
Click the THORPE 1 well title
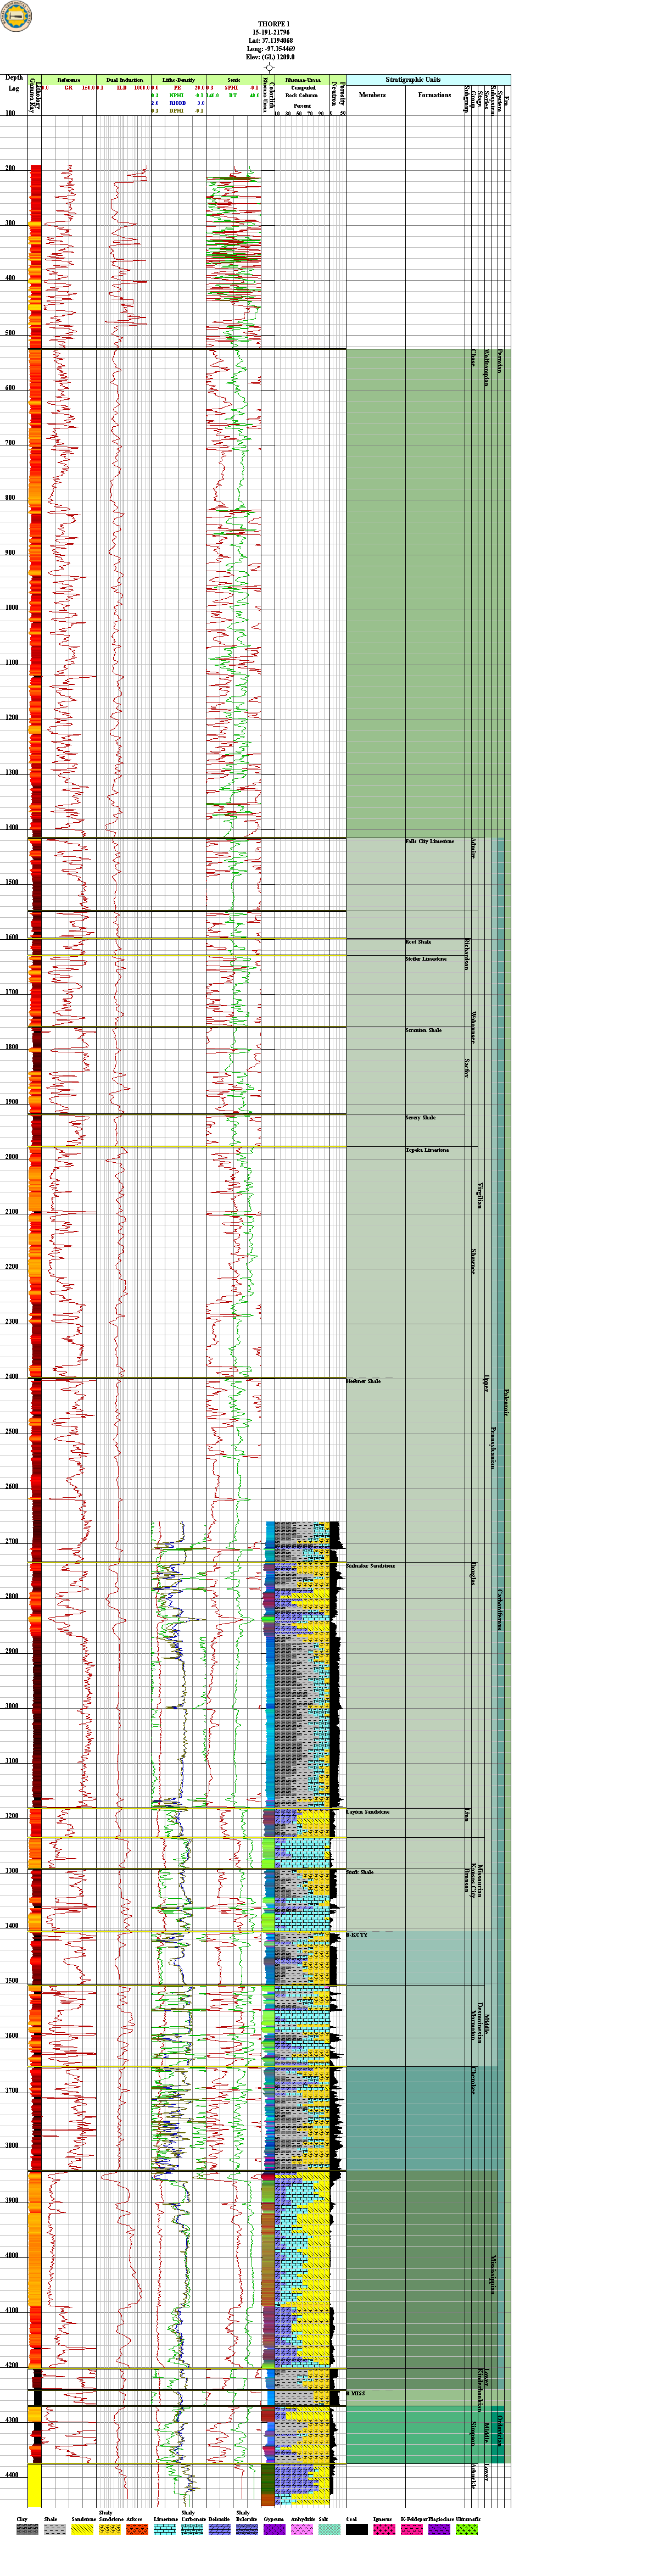(273, 24)
